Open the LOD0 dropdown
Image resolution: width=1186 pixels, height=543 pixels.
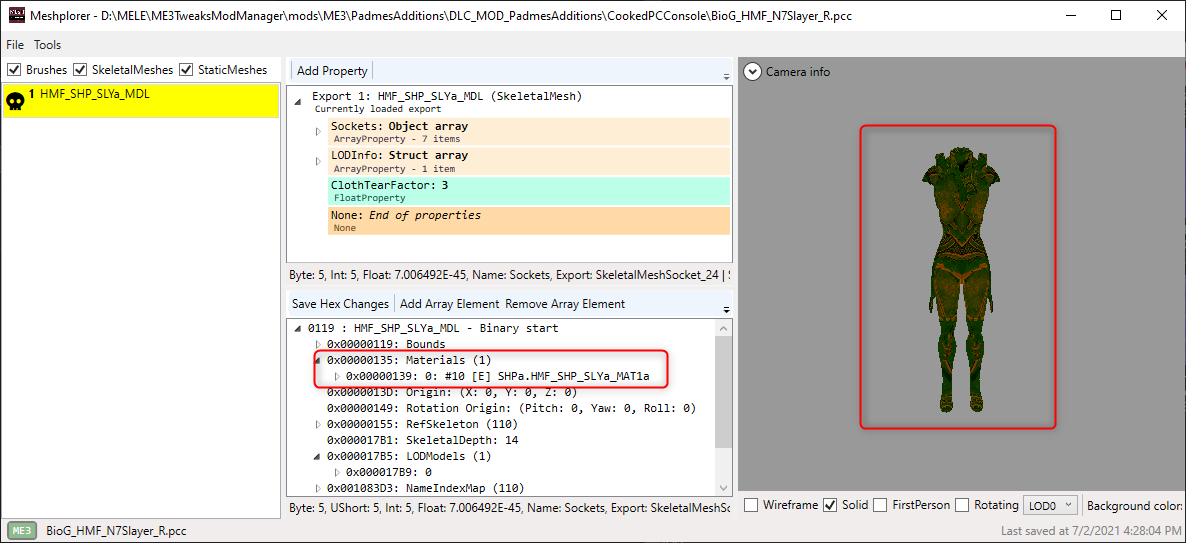point(1049,504)
